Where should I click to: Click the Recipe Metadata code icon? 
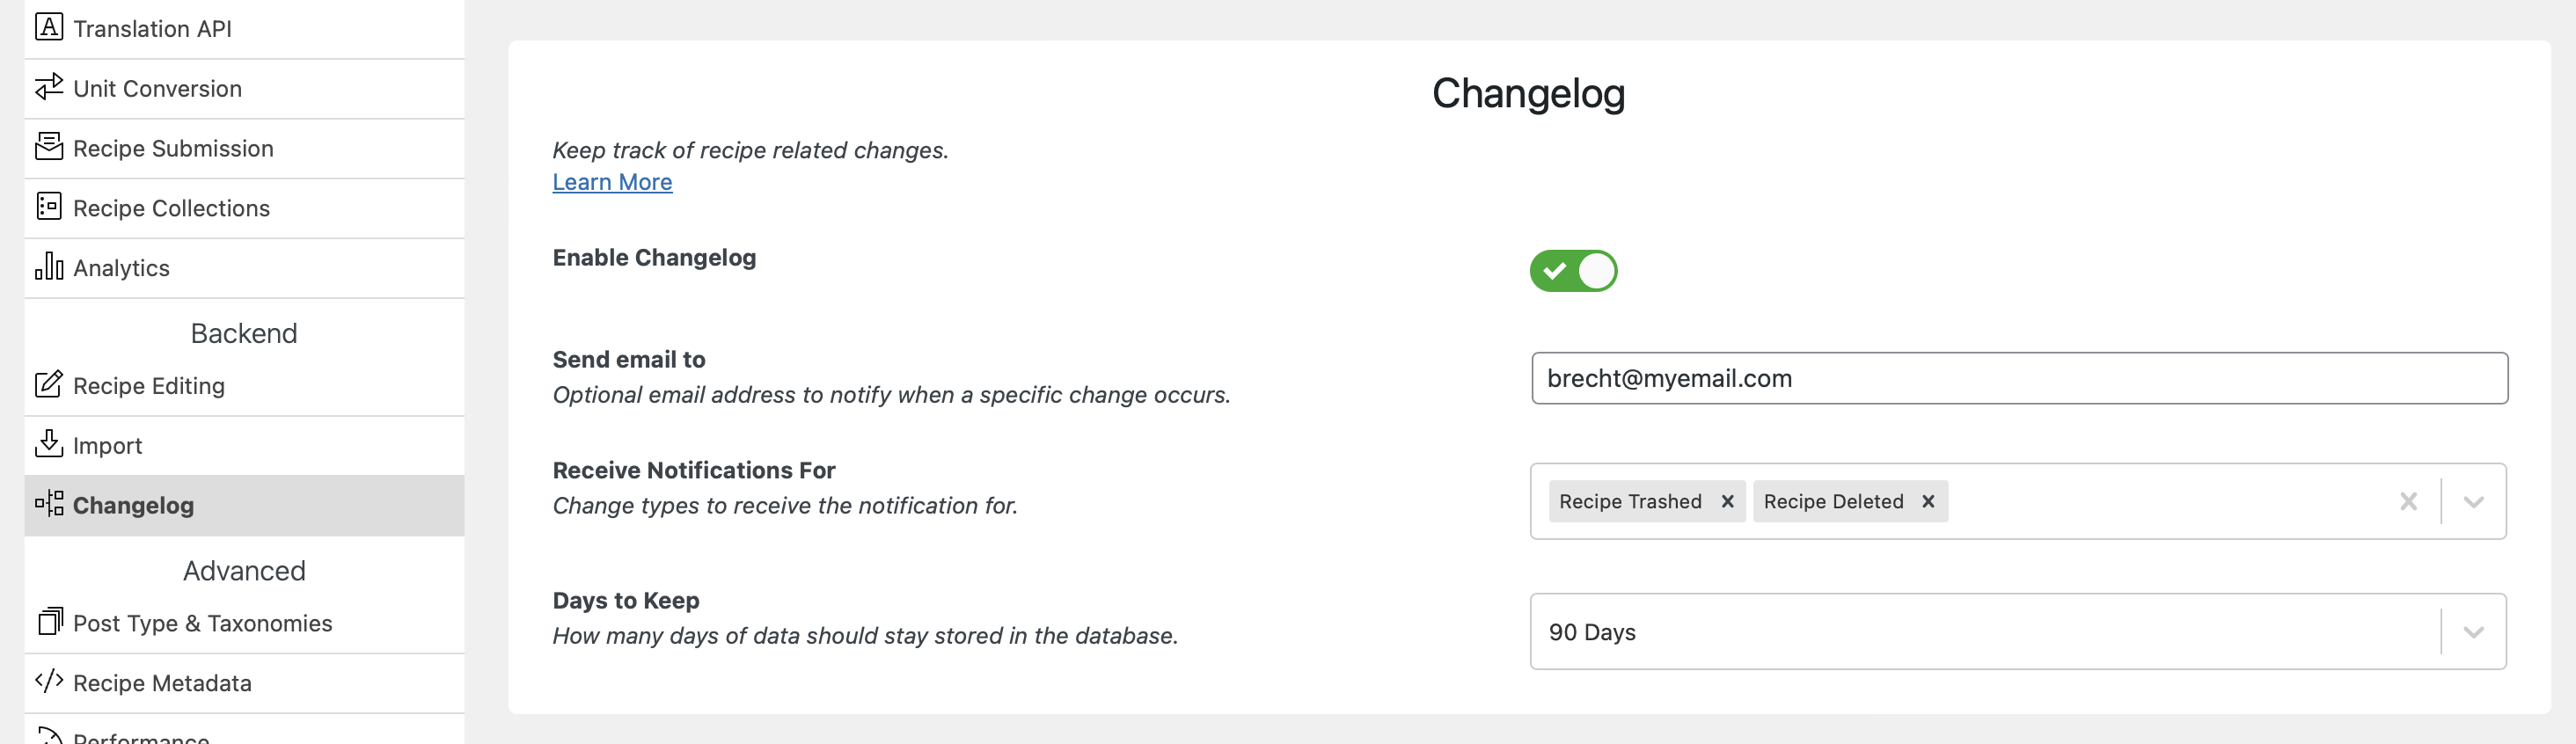tap(48, 682)
